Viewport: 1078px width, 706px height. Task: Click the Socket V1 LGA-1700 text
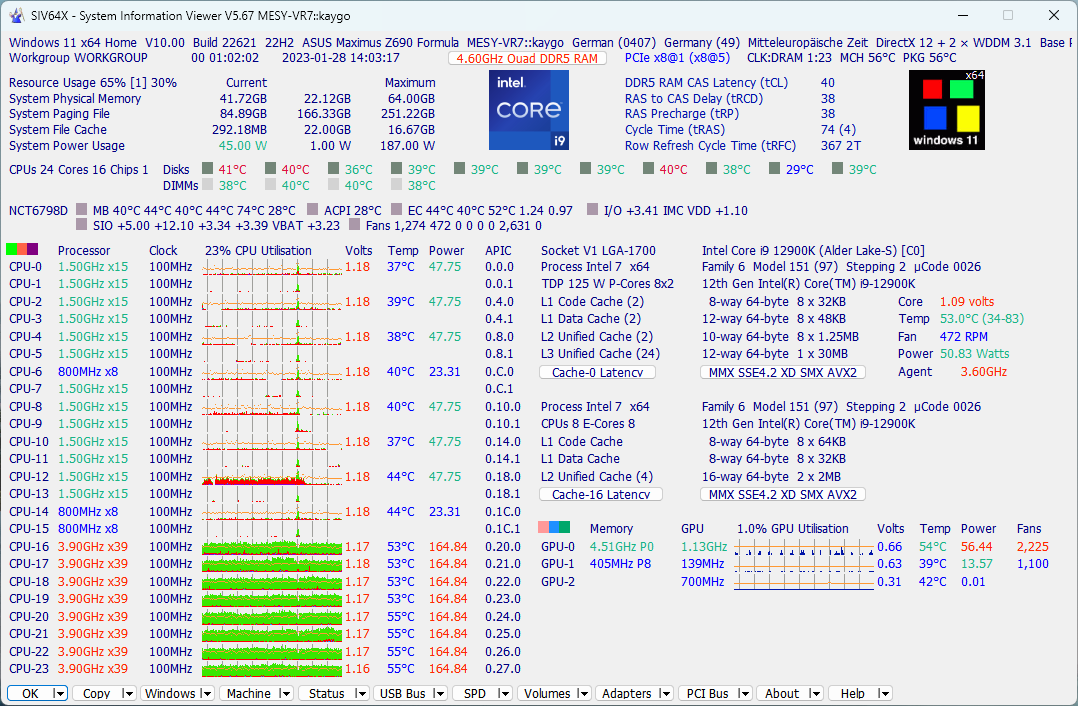click(598, 250)
